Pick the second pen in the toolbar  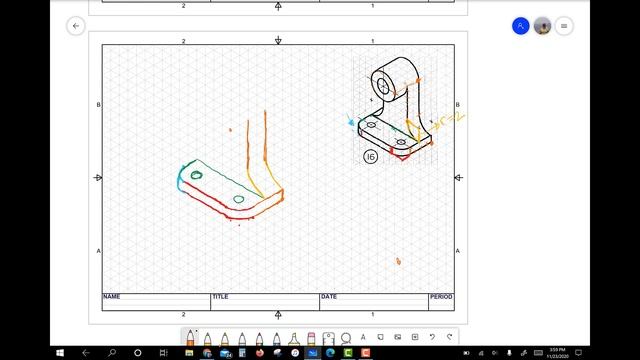[207, 338]
